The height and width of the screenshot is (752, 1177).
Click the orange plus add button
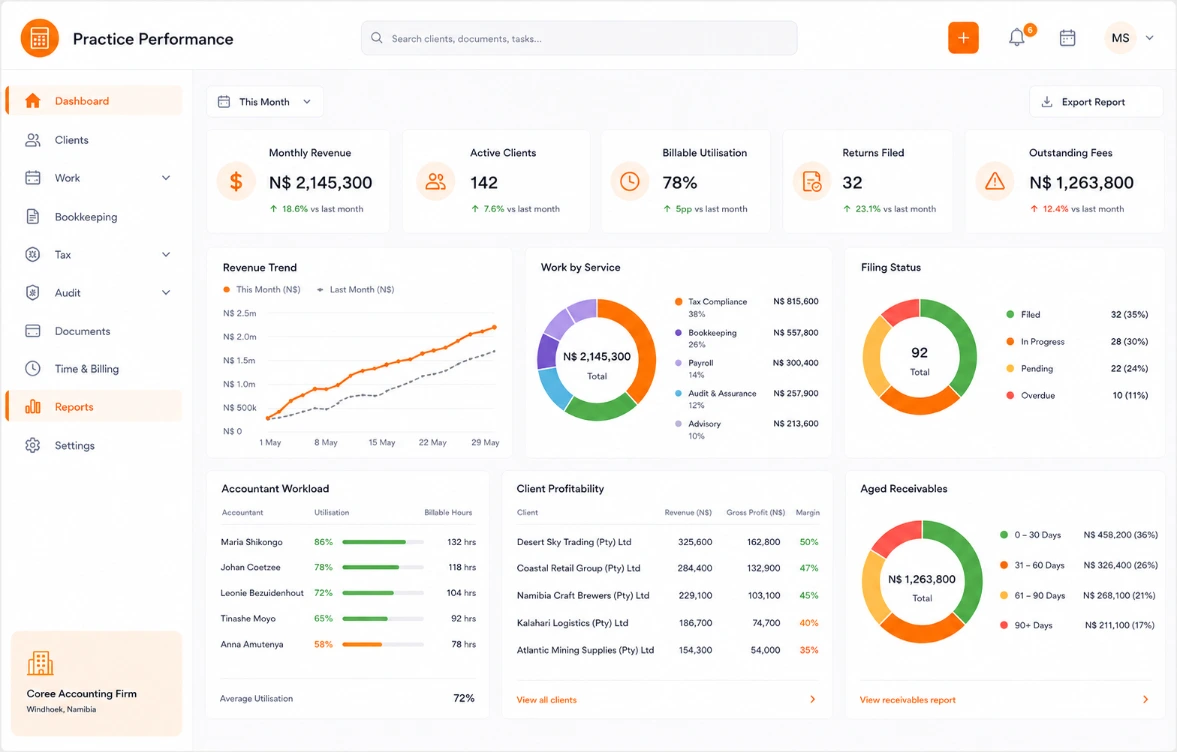(963, 38)
